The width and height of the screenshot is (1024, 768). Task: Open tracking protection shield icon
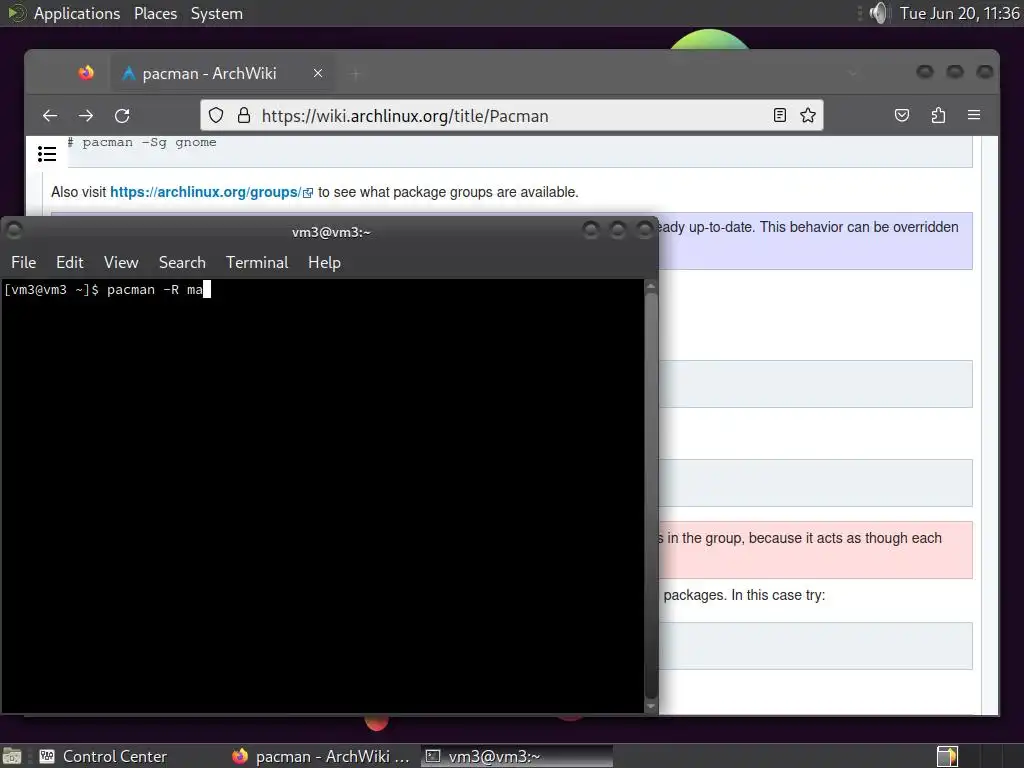click(216, 116)
